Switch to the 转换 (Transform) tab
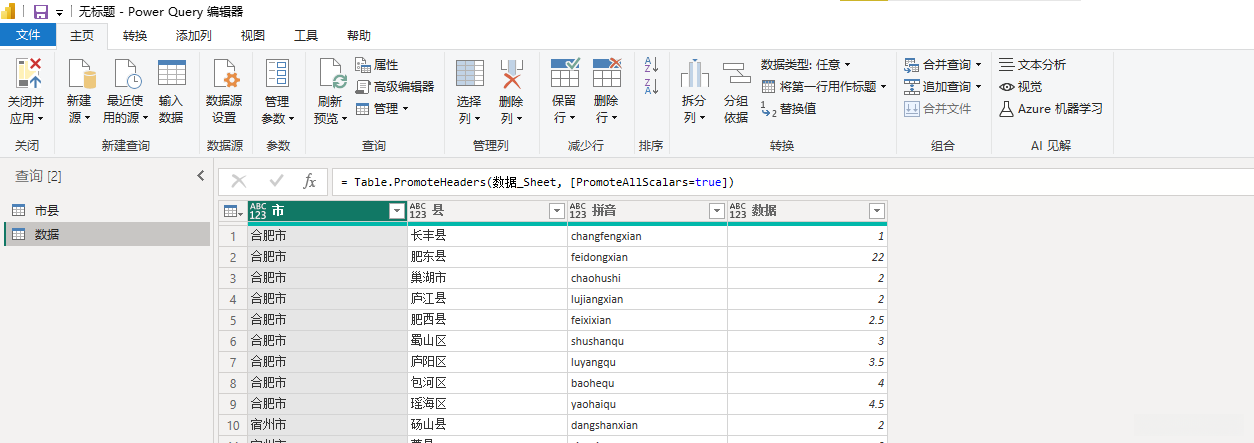Screen dimensions: 1254x443 tap(135, 35)
